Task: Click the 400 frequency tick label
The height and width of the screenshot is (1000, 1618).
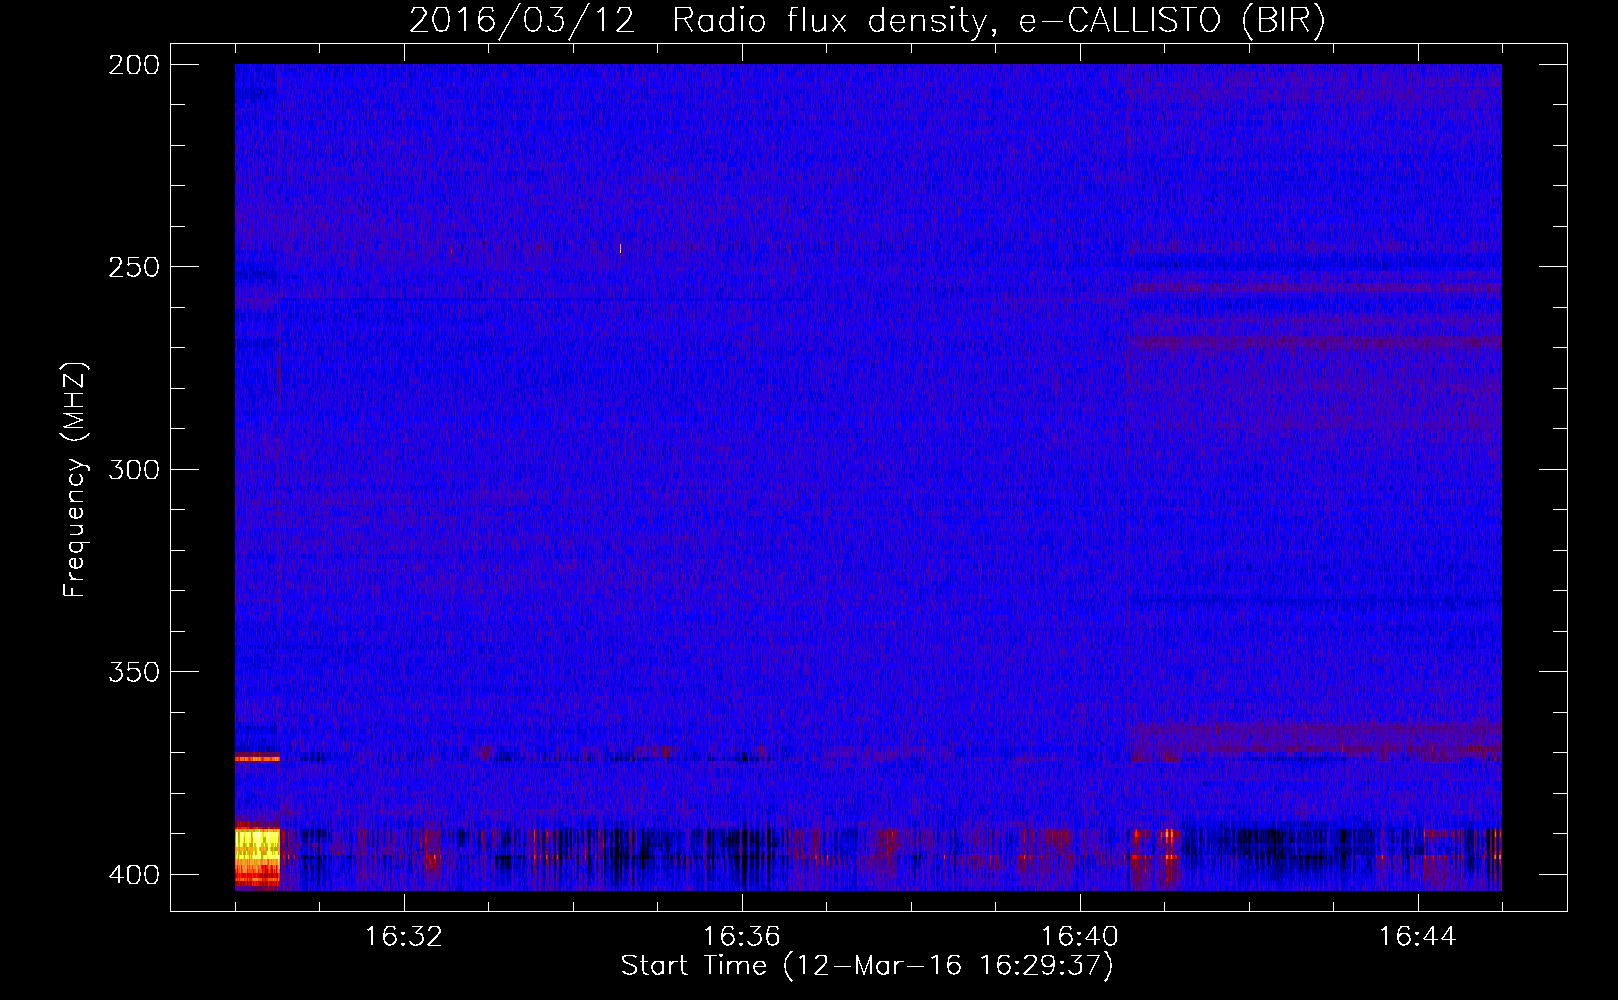Action: (x=134, y=874)
